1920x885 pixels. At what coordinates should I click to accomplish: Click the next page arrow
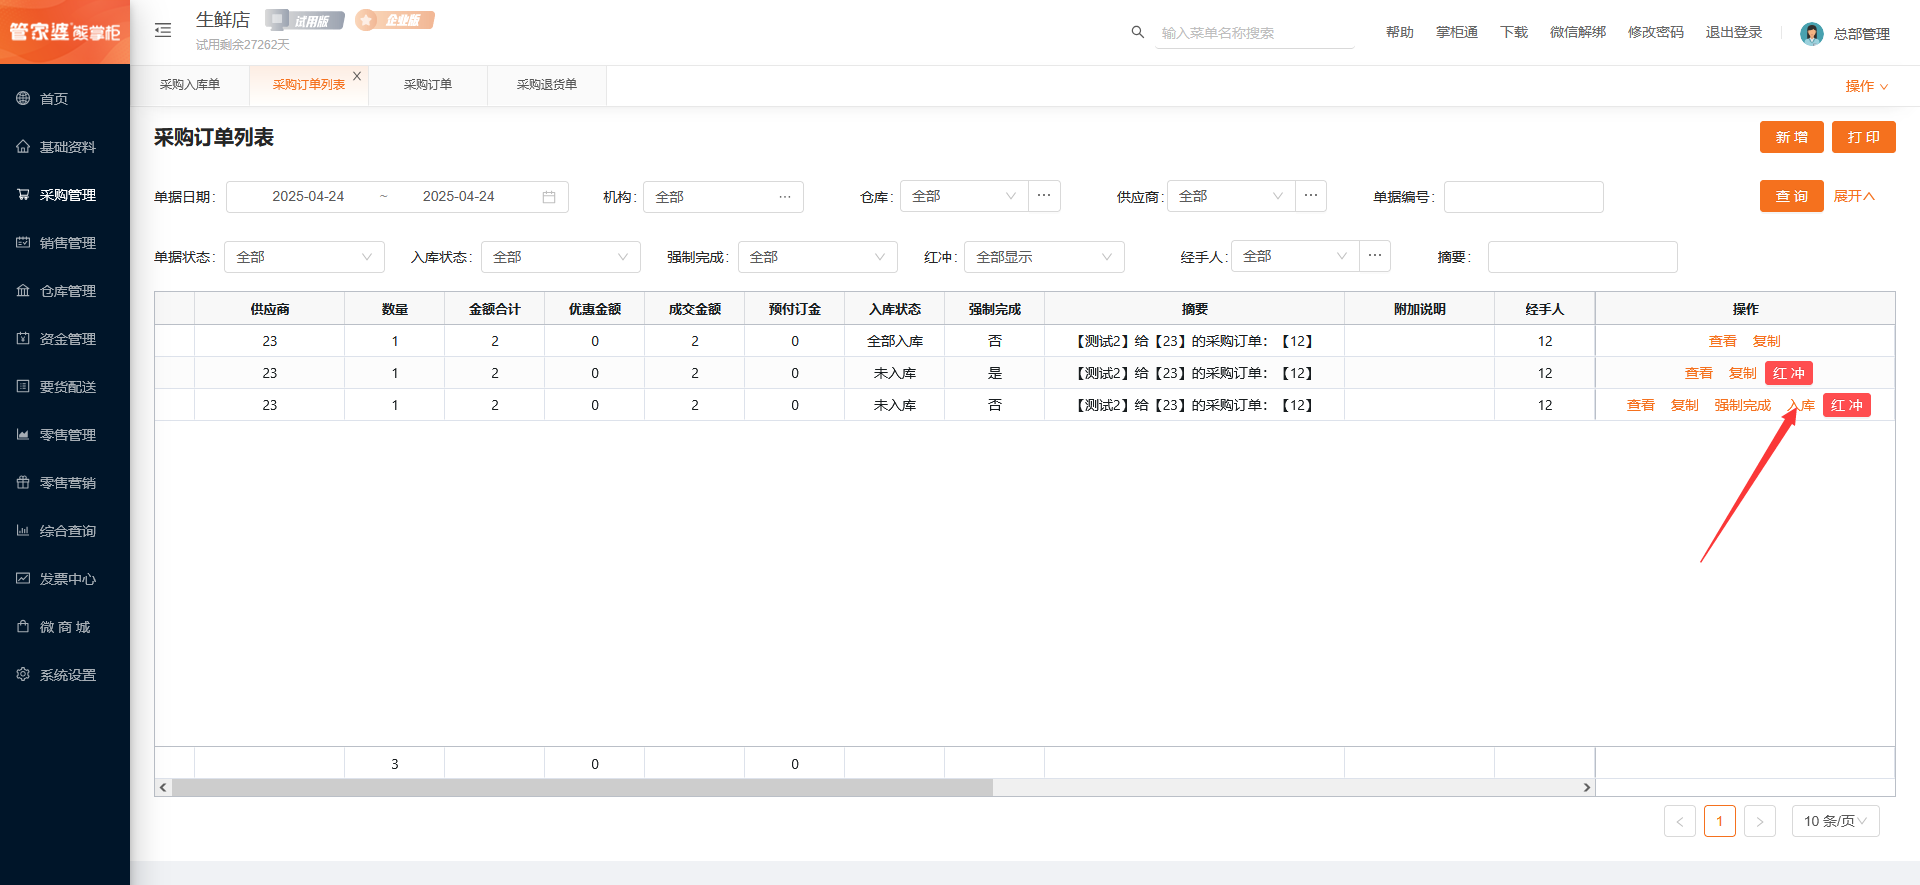pyautogui.click(x=1760, y=821)
